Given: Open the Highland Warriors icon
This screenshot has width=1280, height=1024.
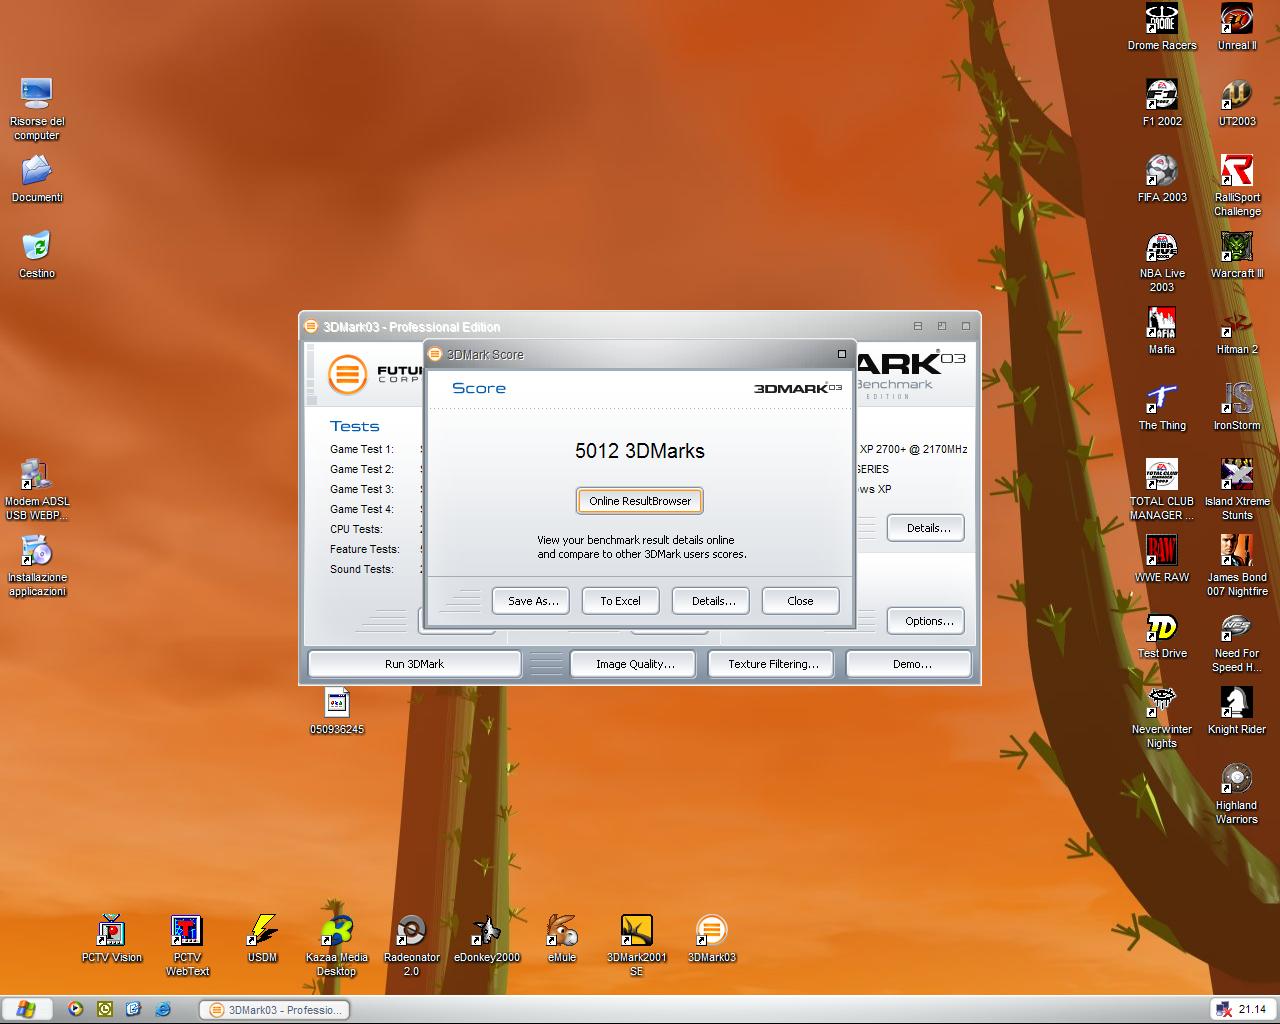Looking at the screenshot, I should click(1237, 794).
